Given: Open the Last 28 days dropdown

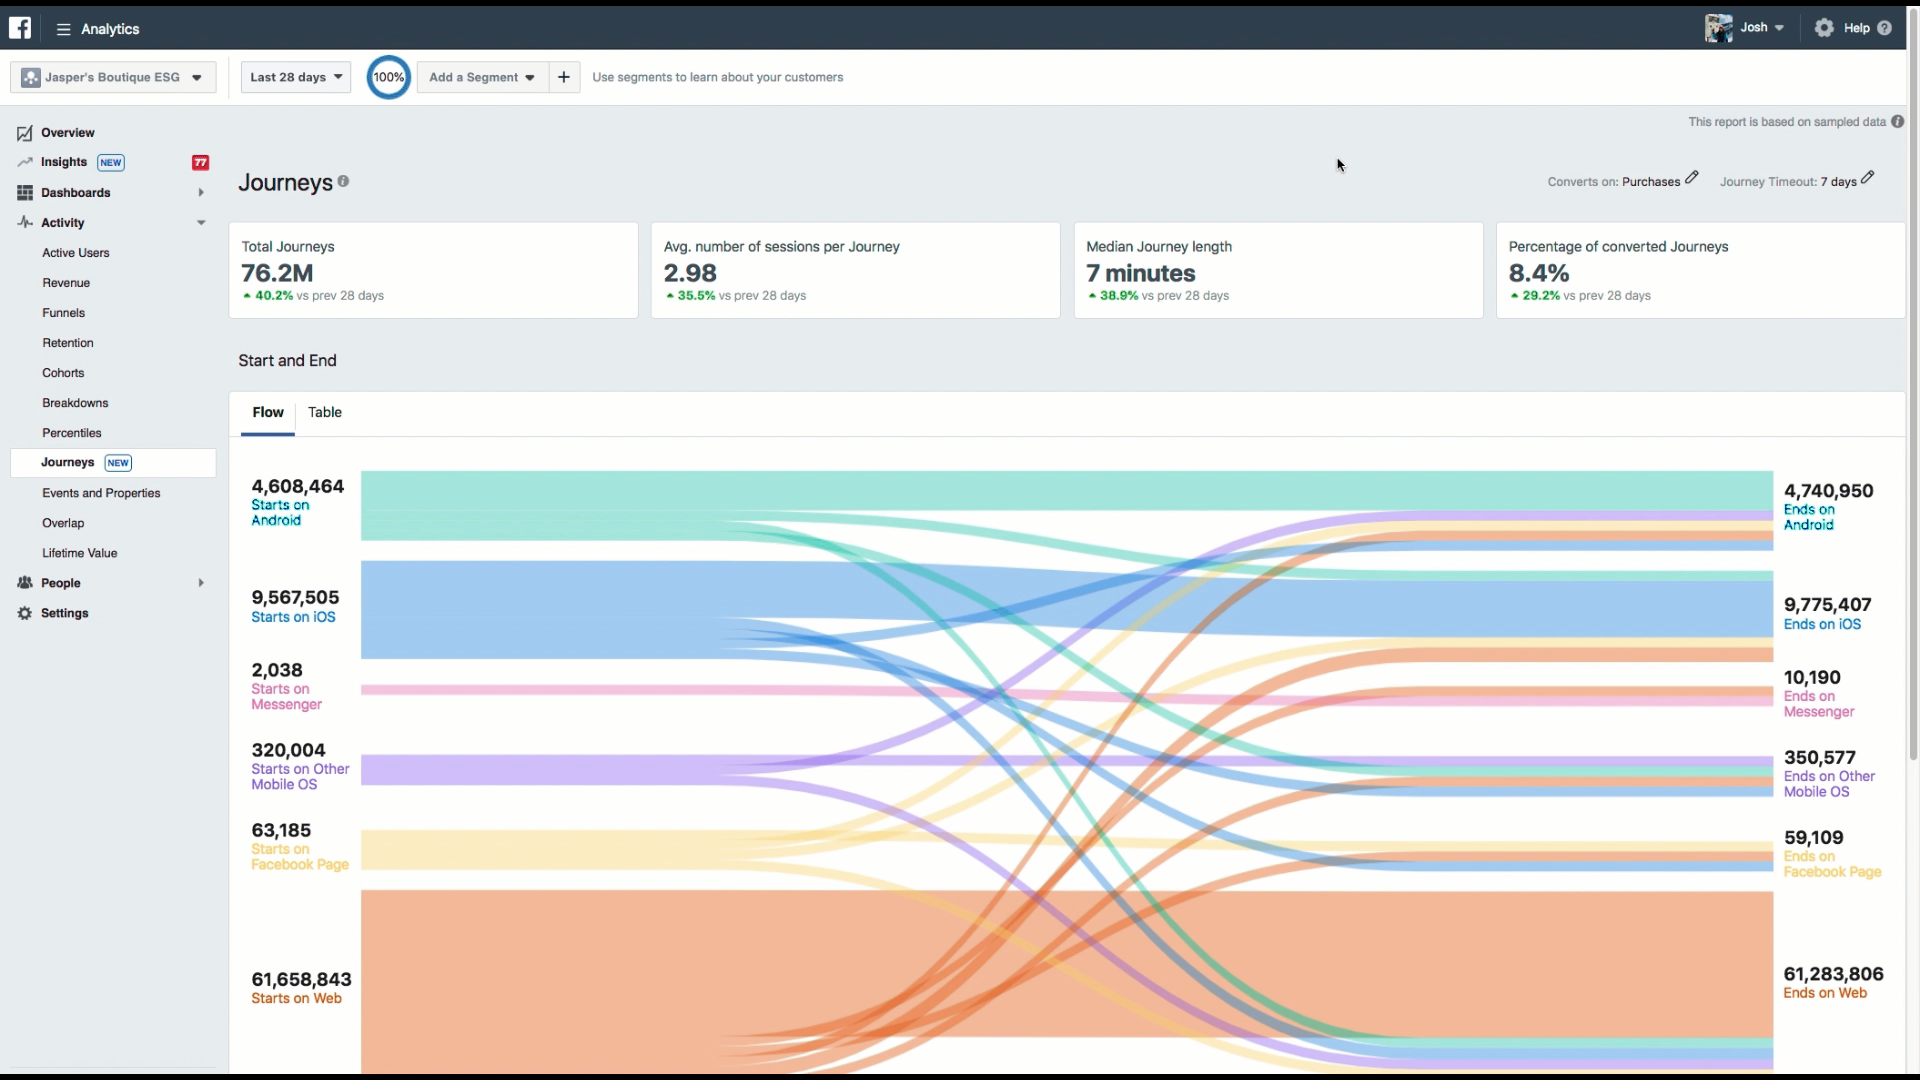Looking at the screenshot, I should pos(295,76).
